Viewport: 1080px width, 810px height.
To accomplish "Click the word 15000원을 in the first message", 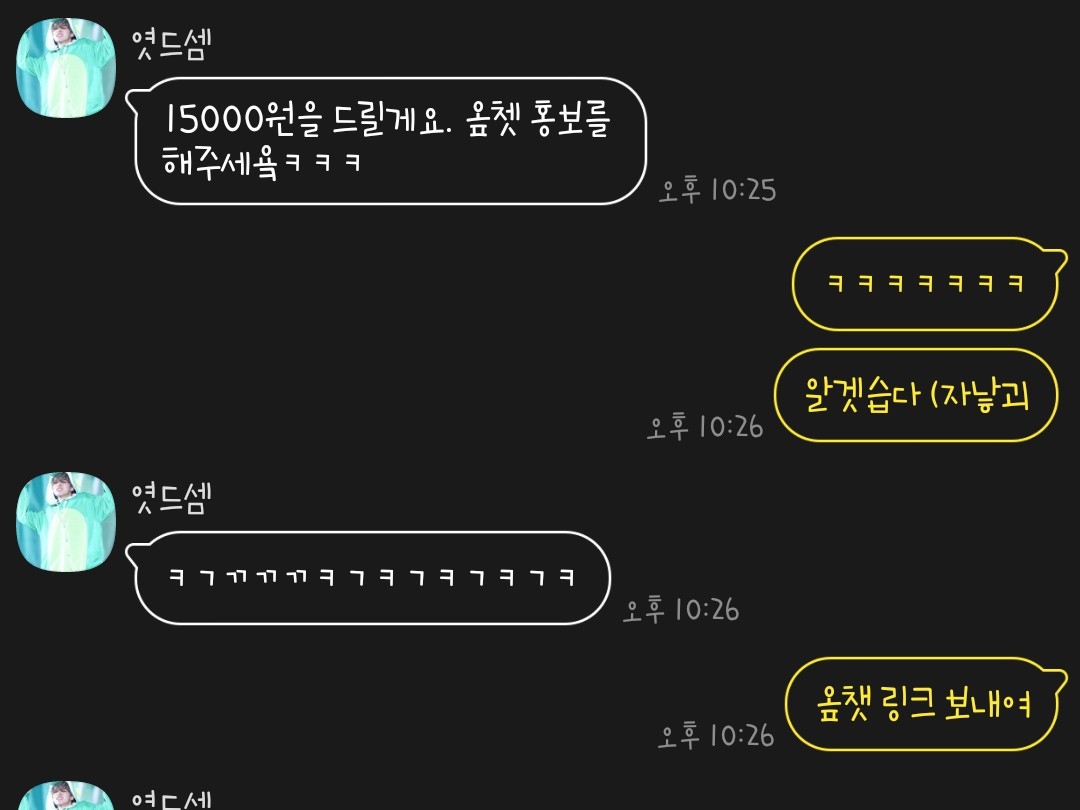I will [242, 118].
